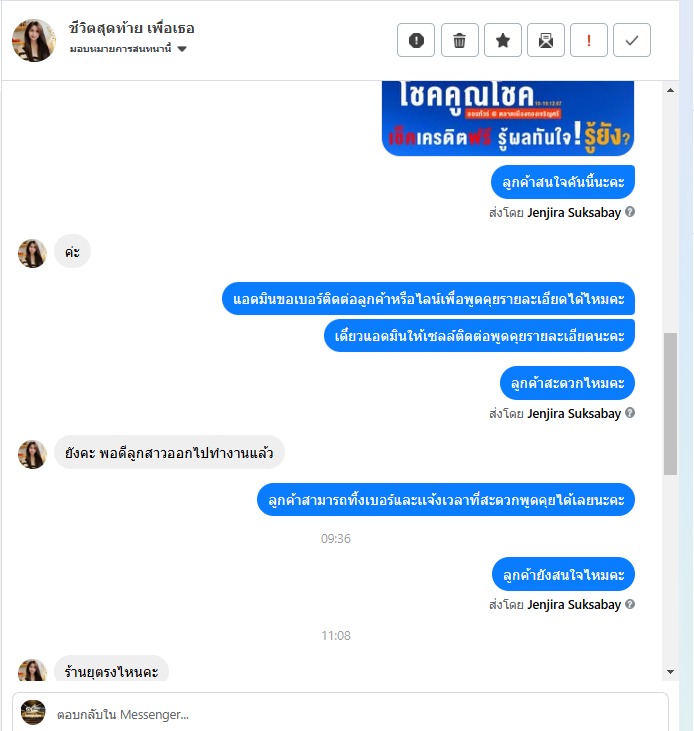Screen dimensions: 694x731
Task: Select the 'ลูกค้ายังสนใจไหมคะ' message bubble
Action: point(563,574)
